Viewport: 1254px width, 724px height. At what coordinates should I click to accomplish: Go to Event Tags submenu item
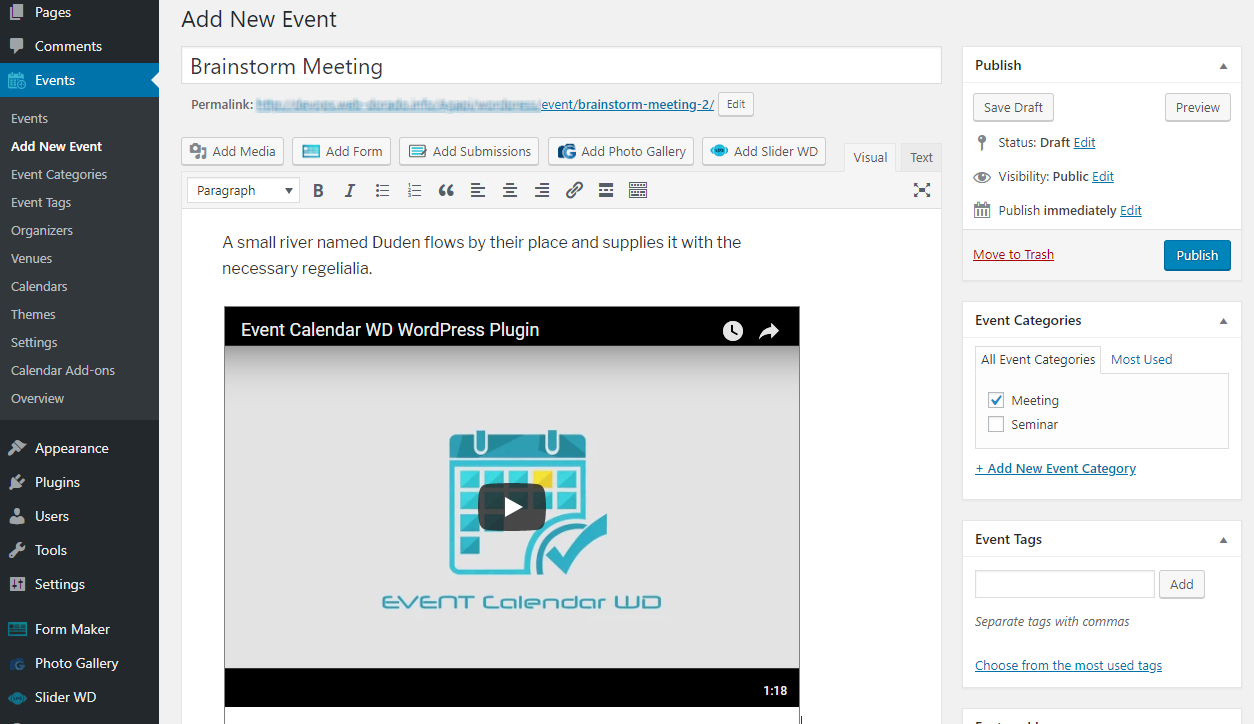[41, 202]
